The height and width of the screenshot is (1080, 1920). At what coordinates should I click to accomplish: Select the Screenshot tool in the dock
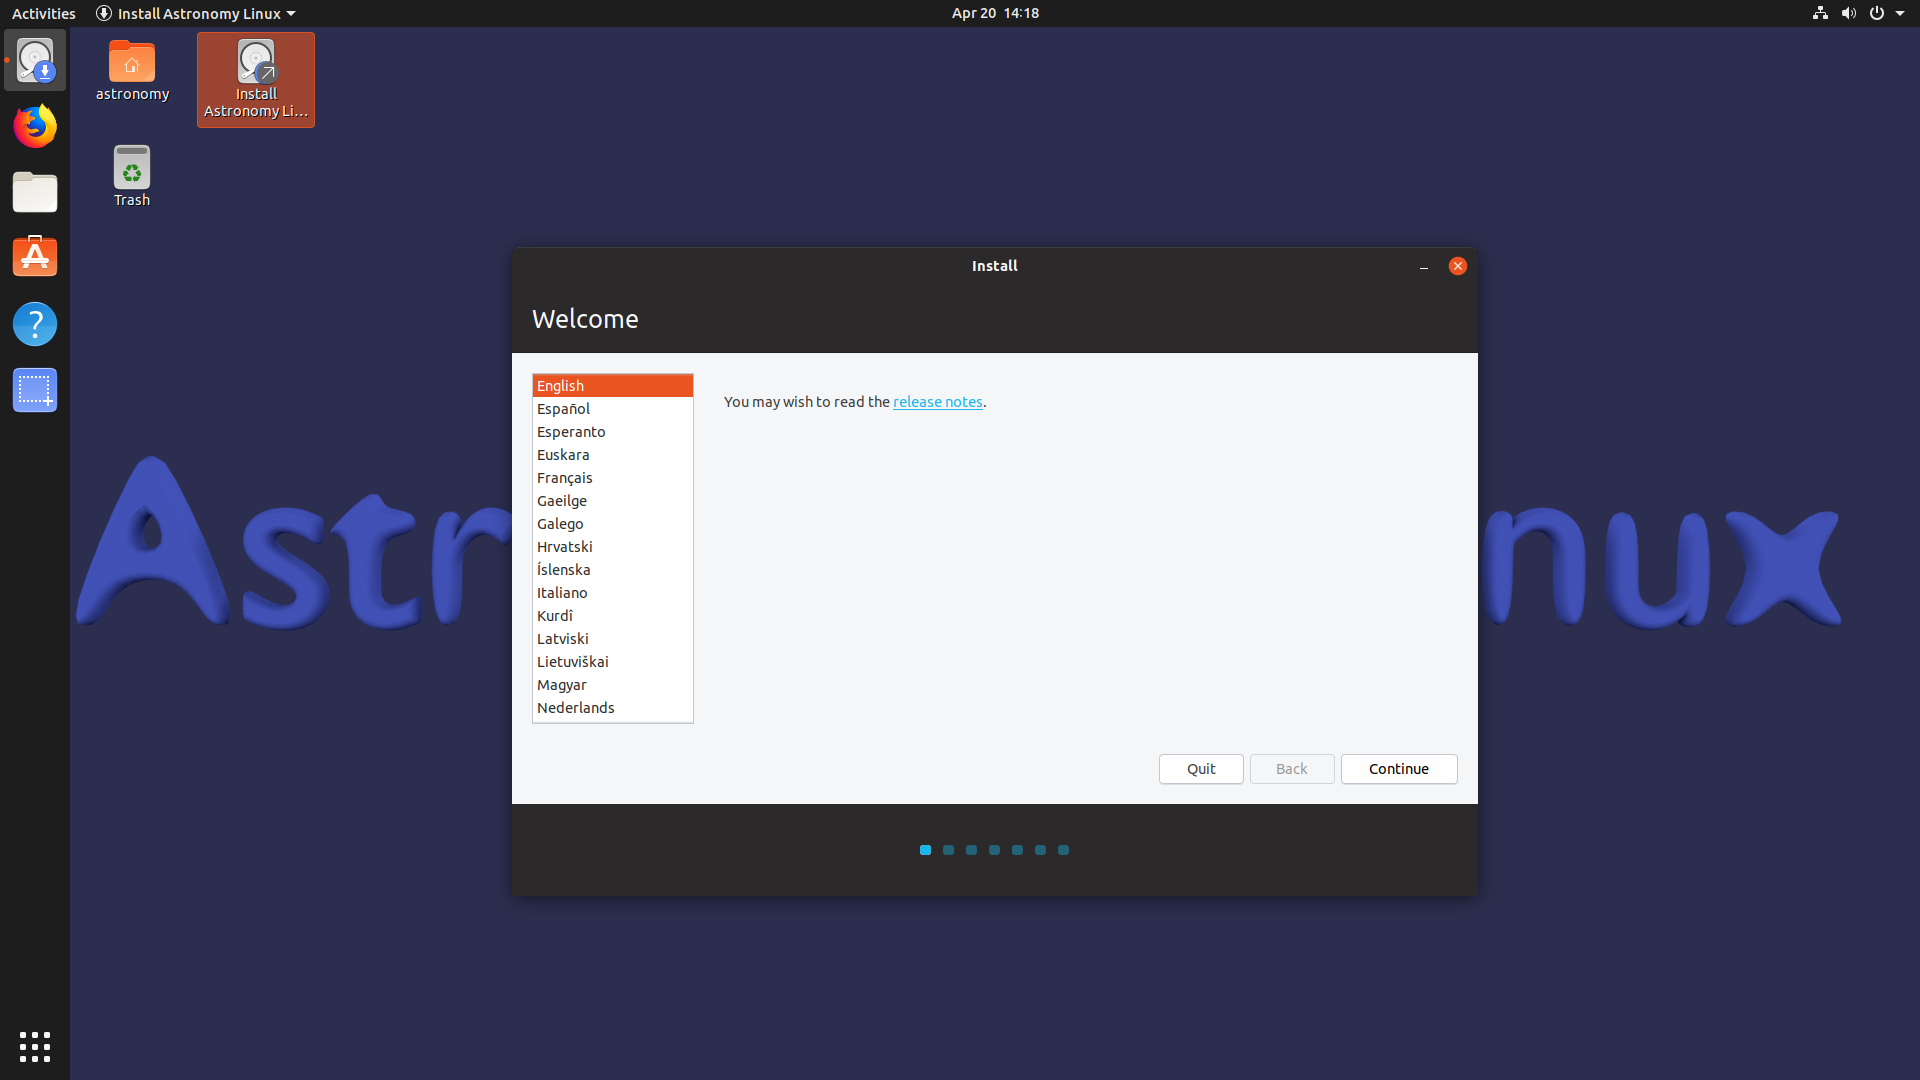click(35, 390)
